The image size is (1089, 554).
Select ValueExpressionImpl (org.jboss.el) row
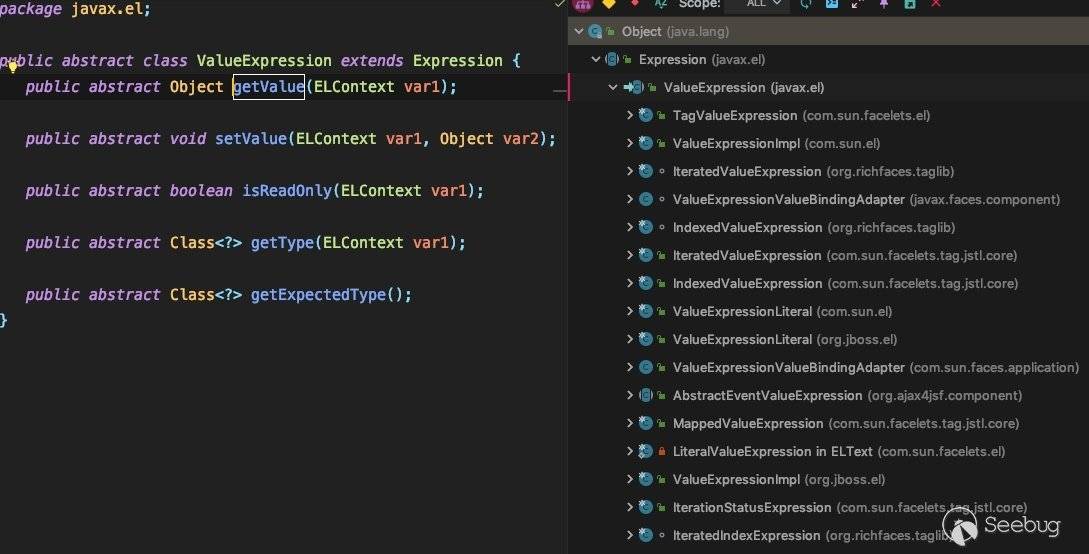(x=829, y=479)
